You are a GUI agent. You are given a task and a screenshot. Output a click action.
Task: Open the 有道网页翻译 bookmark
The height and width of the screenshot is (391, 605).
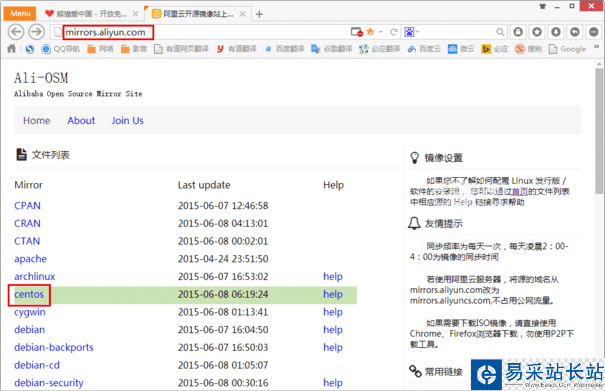tap(181, 49)
